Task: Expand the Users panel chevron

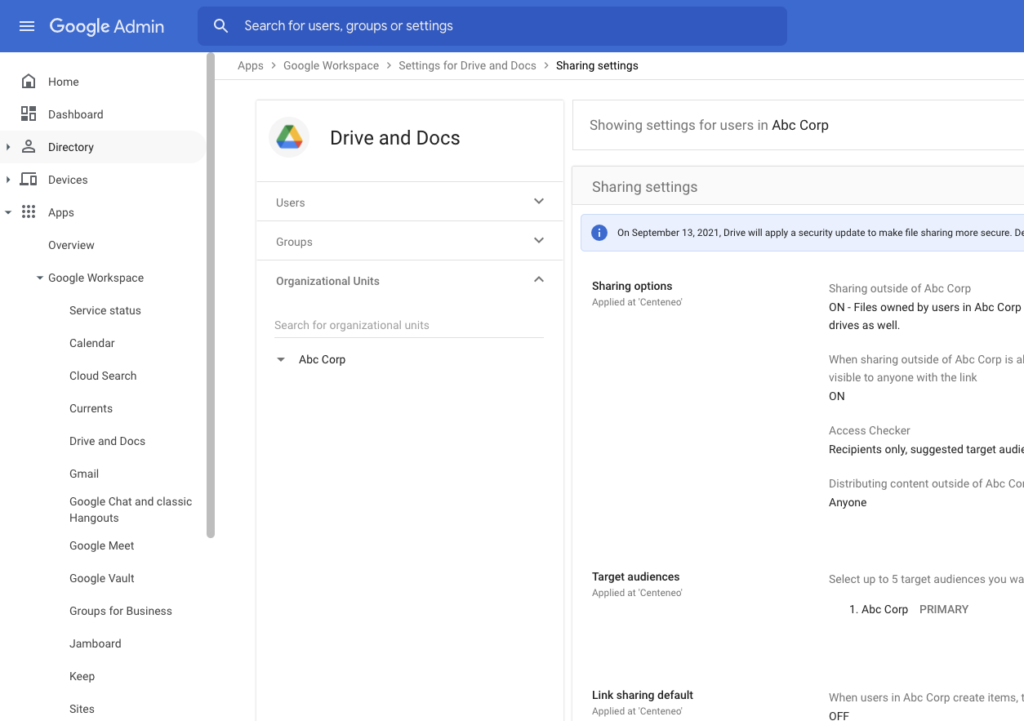Action: [539, 201]
